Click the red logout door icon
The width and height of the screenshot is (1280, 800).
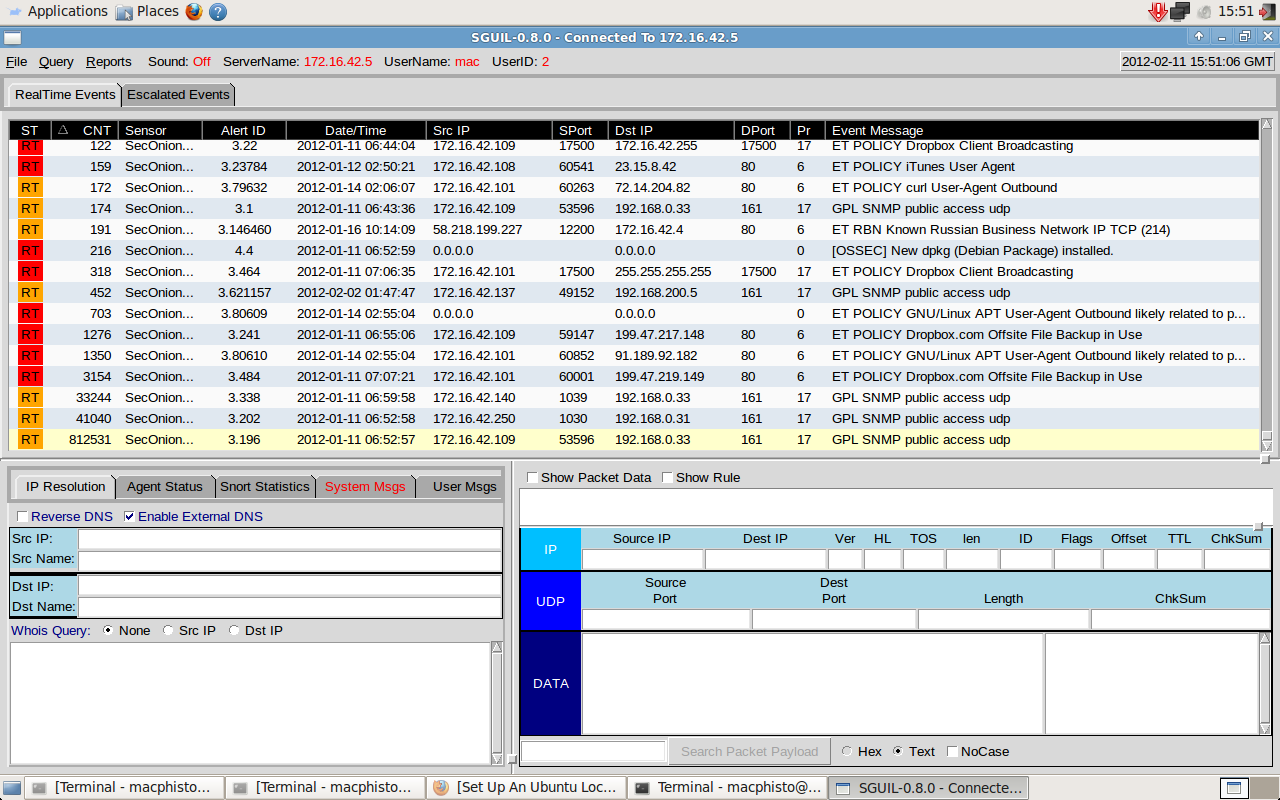pos(1267,12)
